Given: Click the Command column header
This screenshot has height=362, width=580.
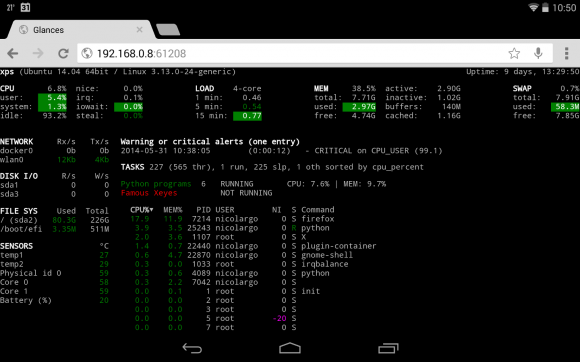Looking at the screenshot, I should point(318,210).
